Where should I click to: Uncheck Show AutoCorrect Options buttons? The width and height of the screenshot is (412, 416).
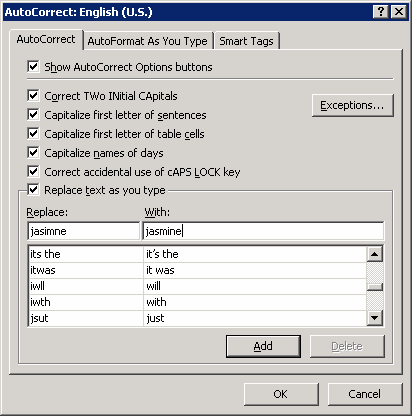(x=33, y=66)
